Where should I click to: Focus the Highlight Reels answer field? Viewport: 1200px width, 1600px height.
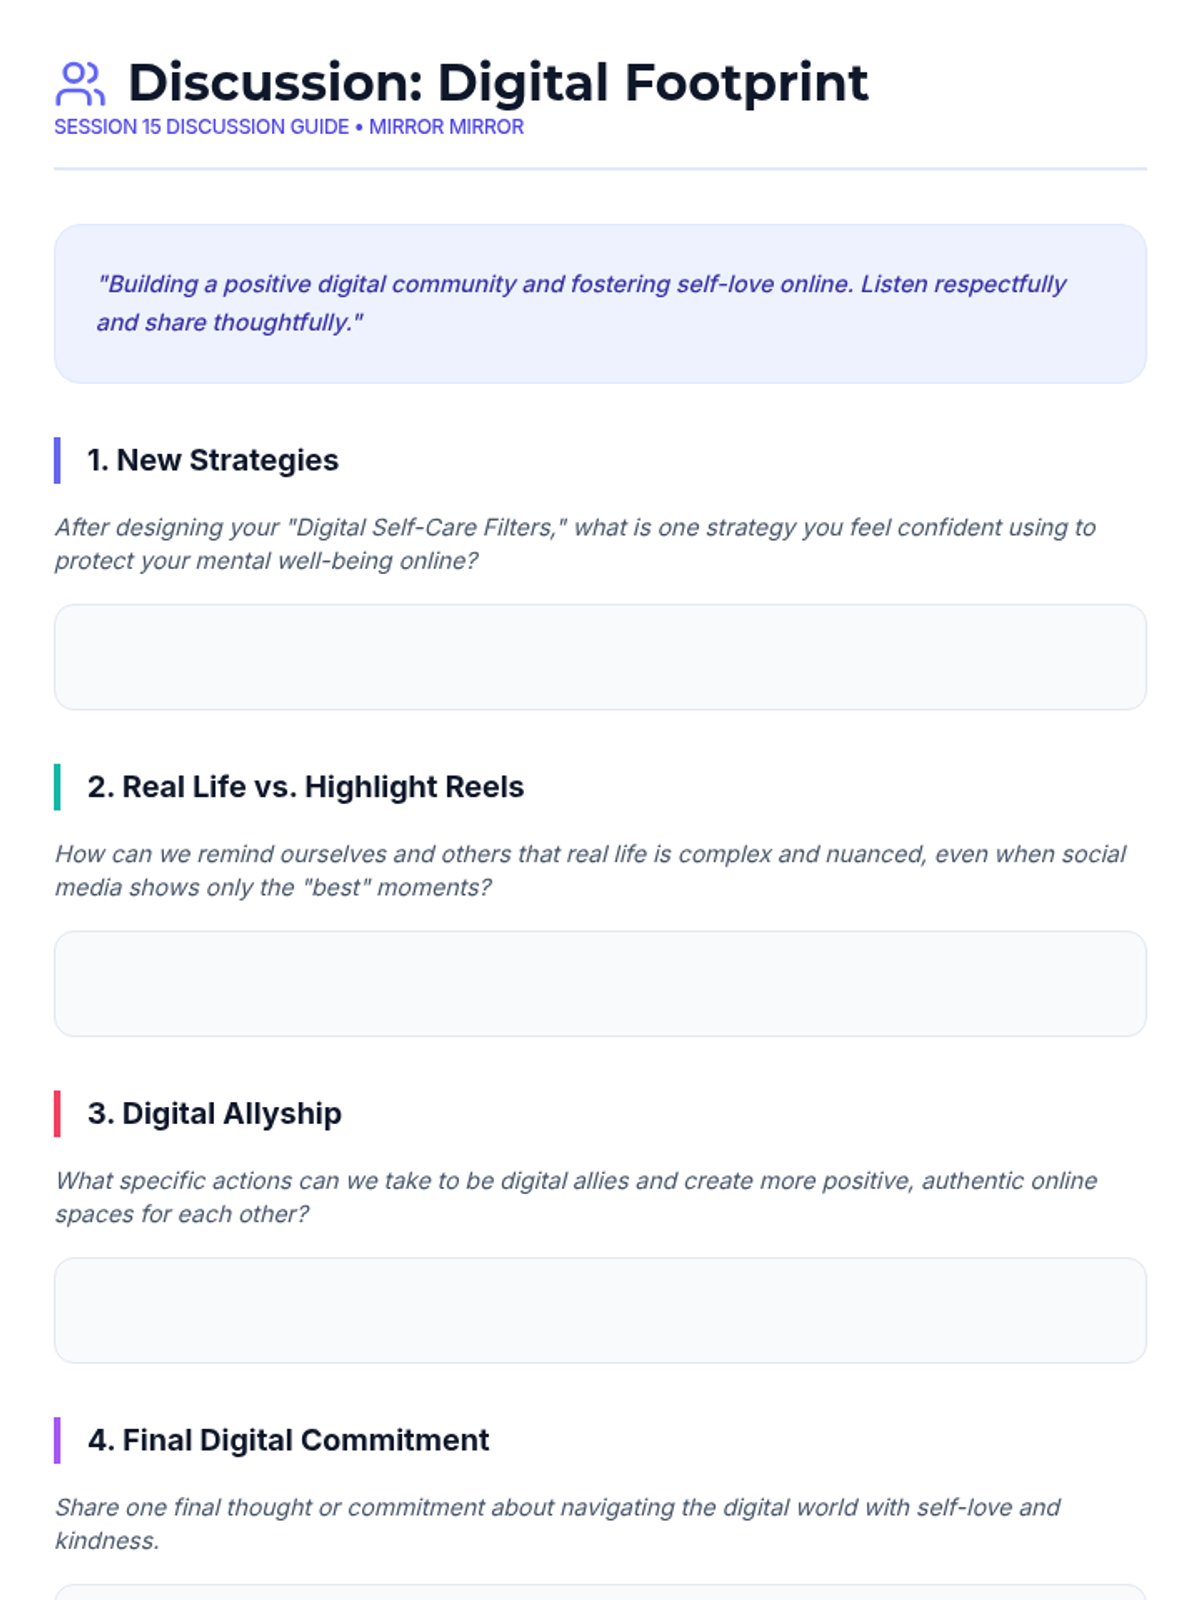click(x=600, y=984)
